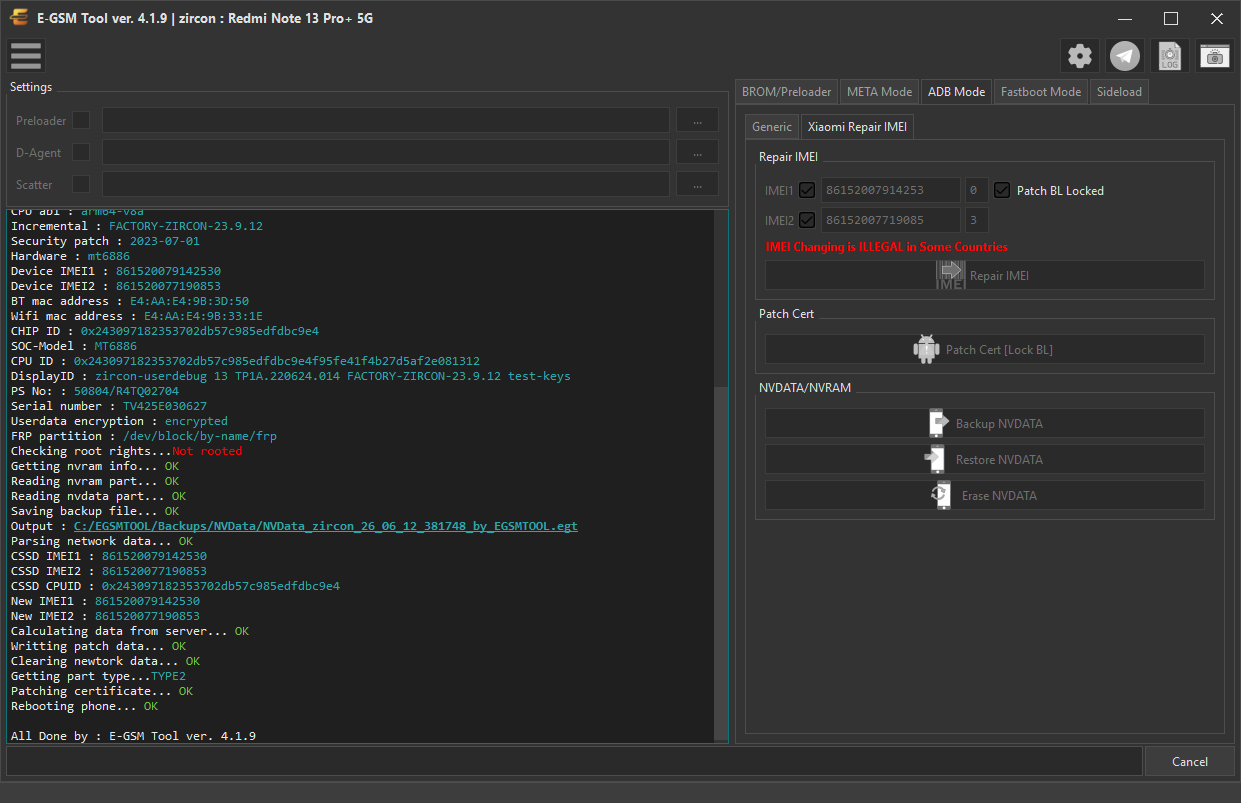Open the Telegram channel icon

click(1125, 56)
